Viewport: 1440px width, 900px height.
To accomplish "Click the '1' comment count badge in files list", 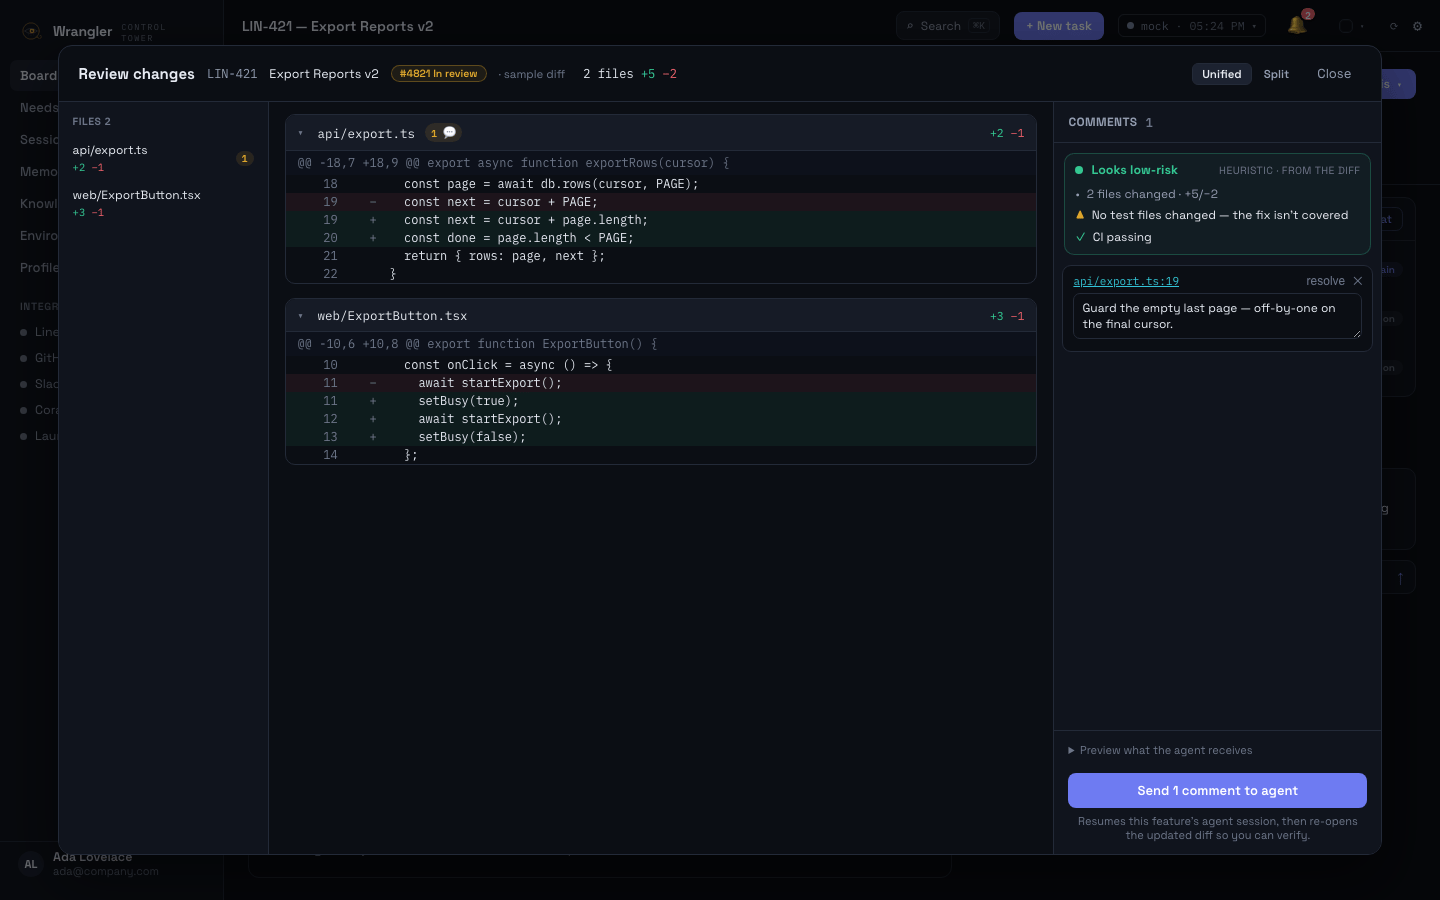I will coord(244,159).
